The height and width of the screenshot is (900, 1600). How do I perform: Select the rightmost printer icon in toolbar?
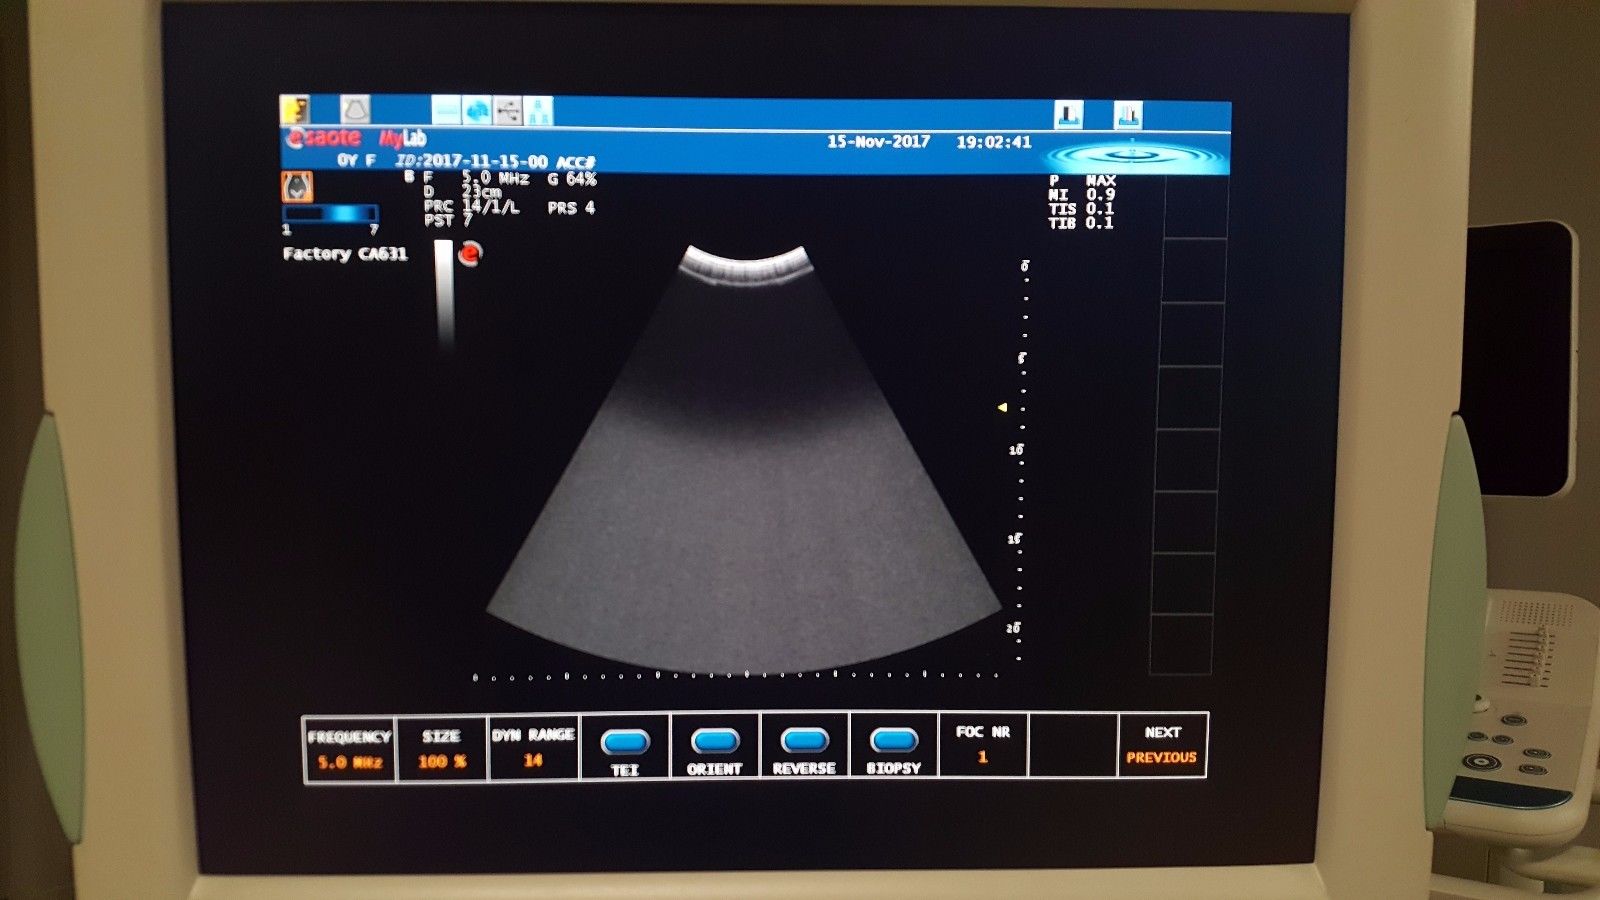1128,115
